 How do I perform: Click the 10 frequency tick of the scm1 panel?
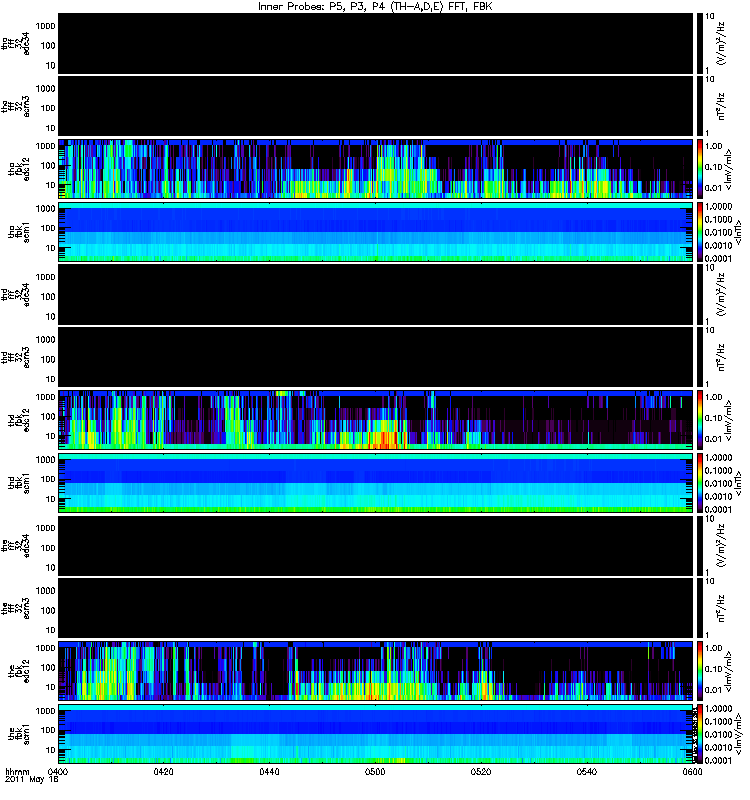click(50, 750)
